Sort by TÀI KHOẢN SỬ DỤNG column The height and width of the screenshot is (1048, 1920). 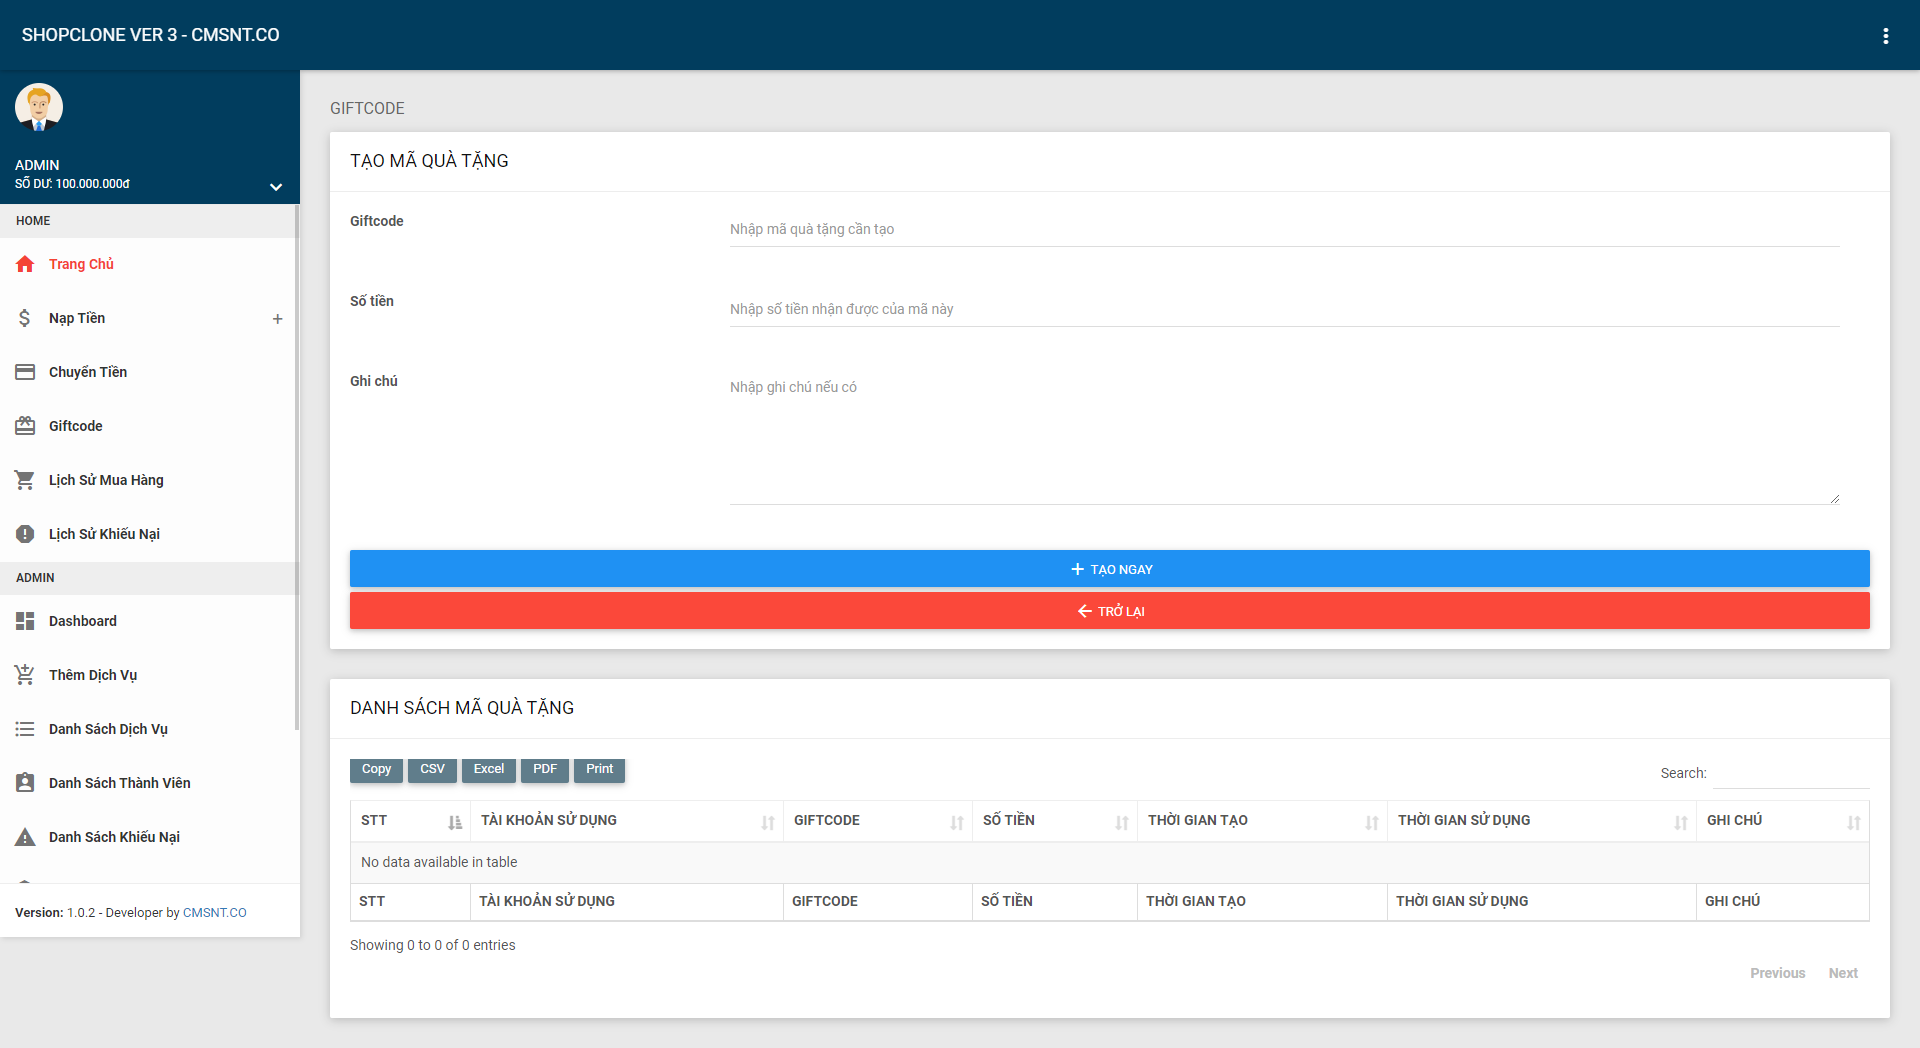pyautogui.click(x=626, y=821)
